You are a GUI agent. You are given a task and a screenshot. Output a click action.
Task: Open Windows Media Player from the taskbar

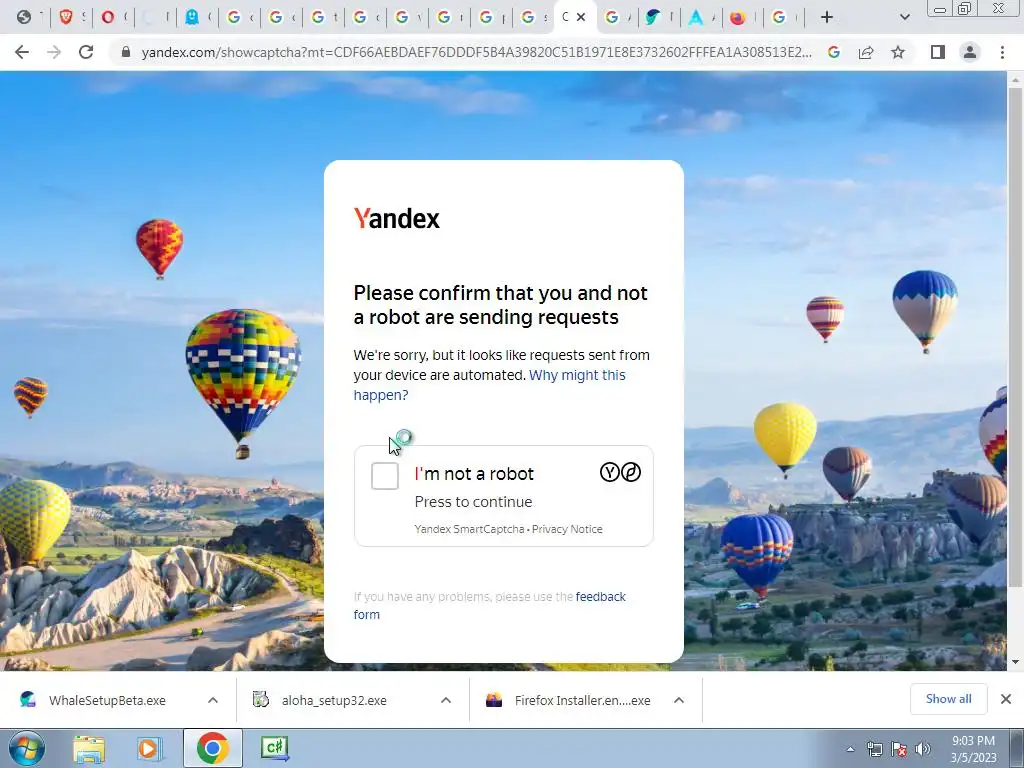click(x=149, y=748)
